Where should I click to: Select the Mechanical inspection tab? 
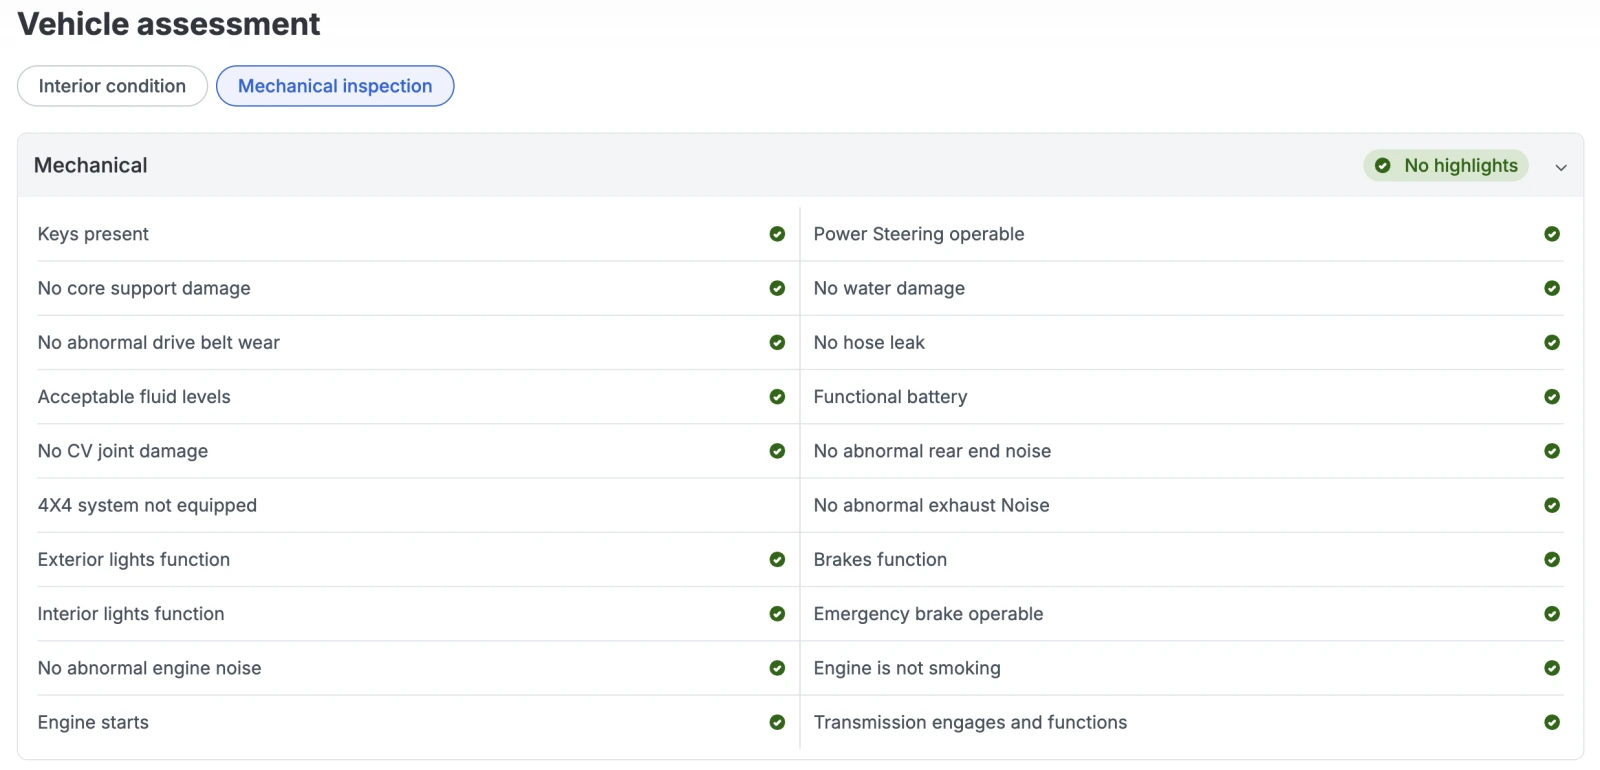pos(335,86)
